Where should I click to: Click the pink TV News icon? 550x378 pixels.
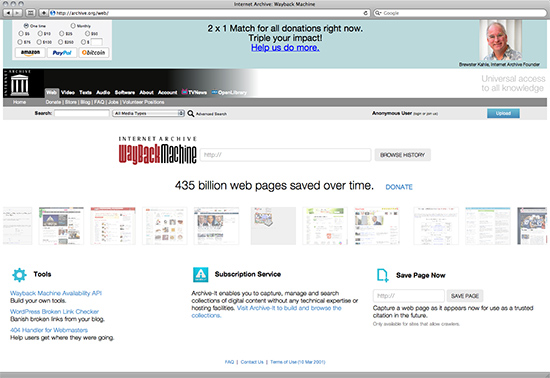185,92
